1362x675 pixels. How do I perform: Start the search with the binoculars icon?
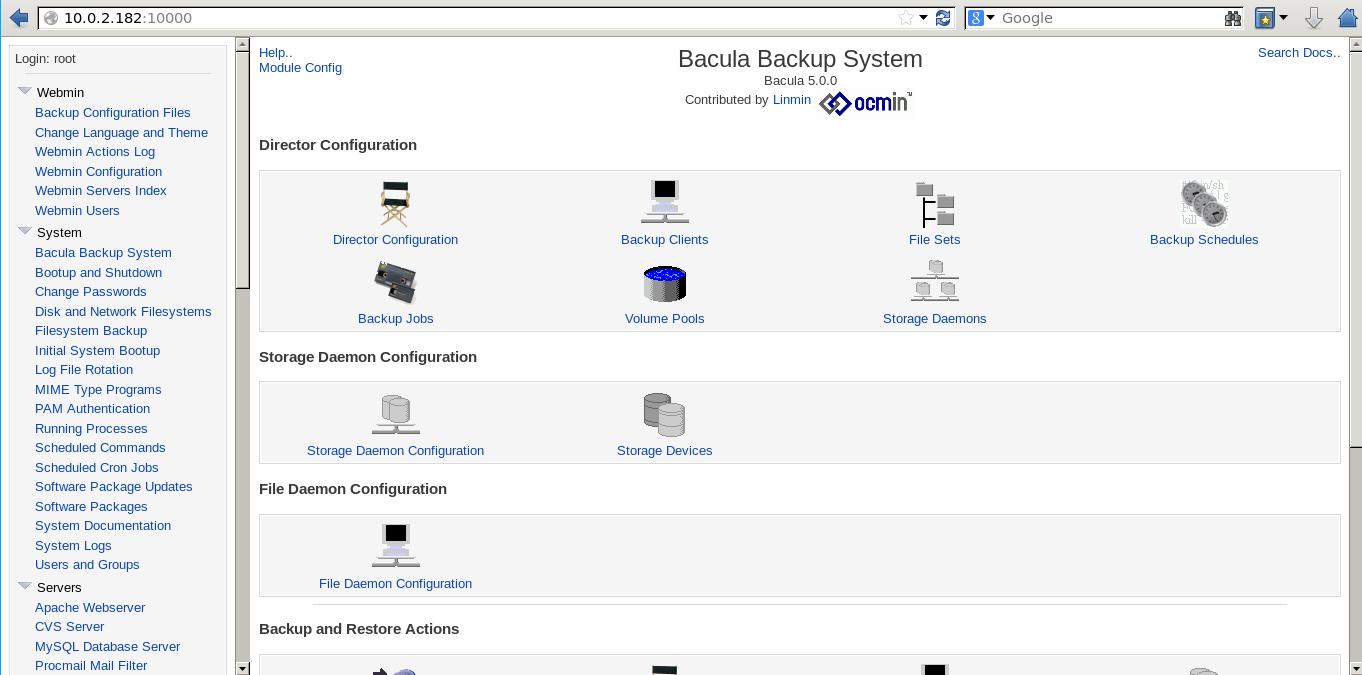[x=1233, y=18]
